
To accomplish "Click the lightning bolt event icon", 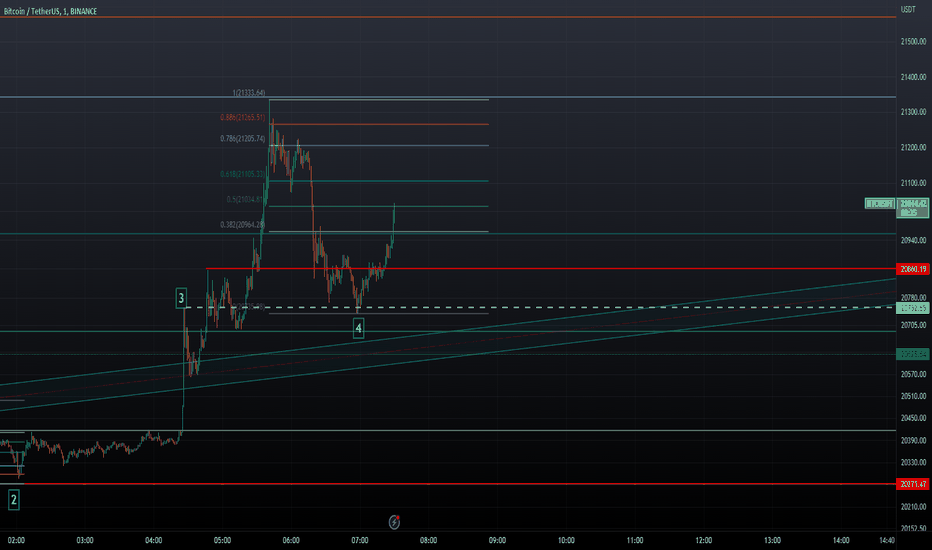I will (x=394, y=522).
